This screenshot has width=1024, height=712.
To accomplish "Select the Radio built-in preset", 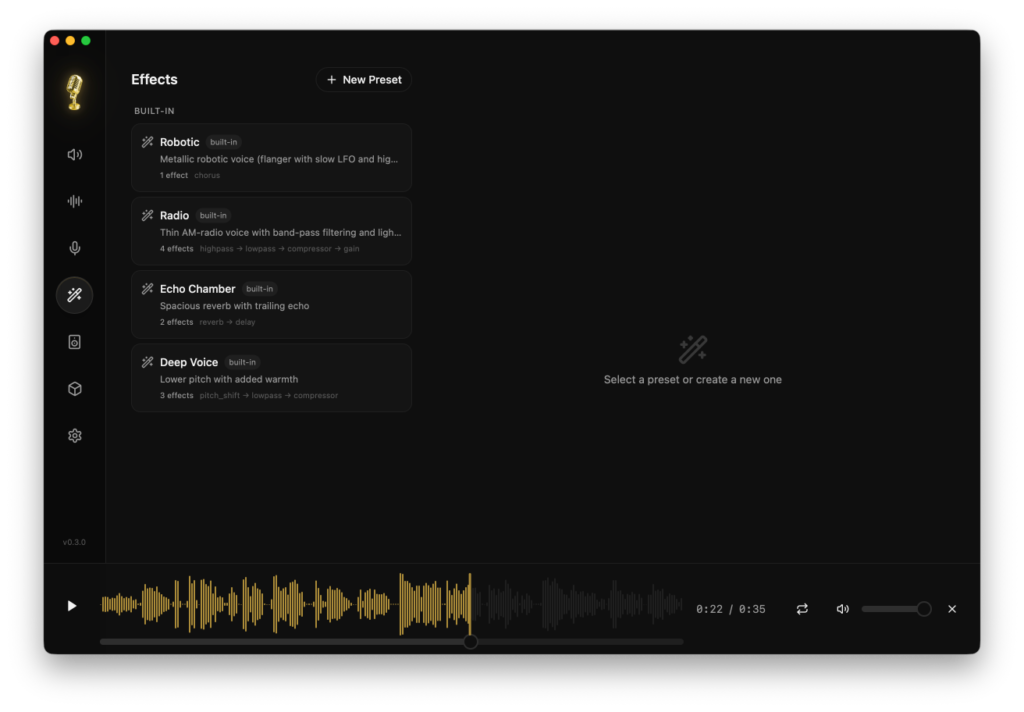I will (271, 231).
